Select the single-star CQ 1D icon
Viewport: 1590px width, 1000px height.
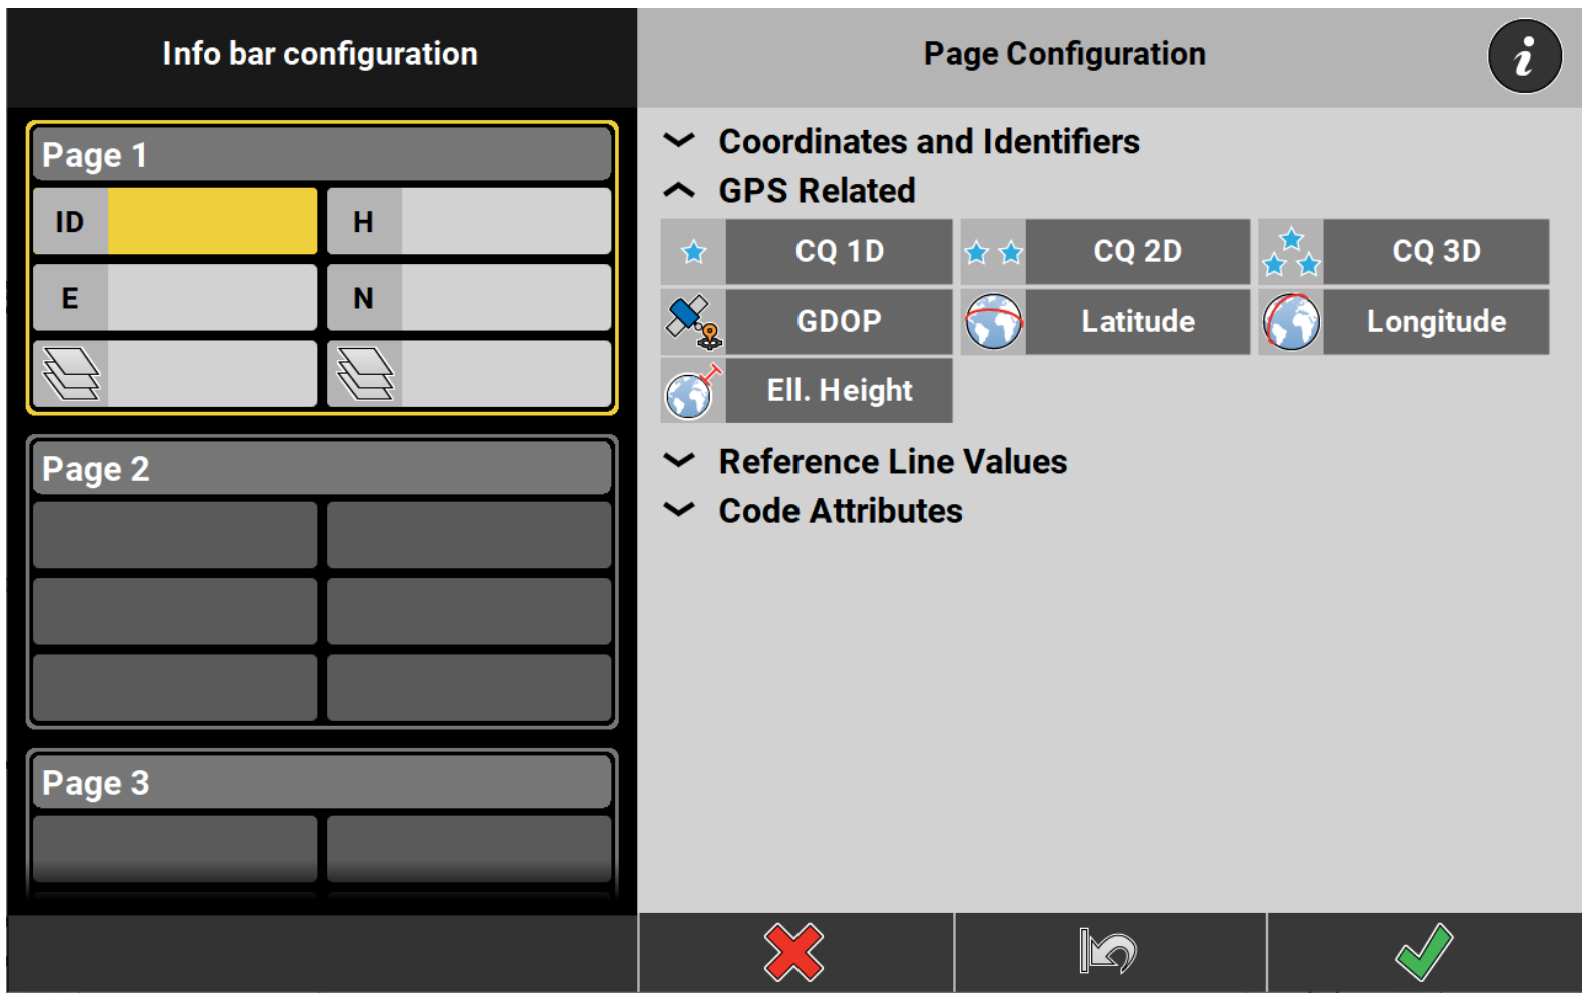point(693,252)
